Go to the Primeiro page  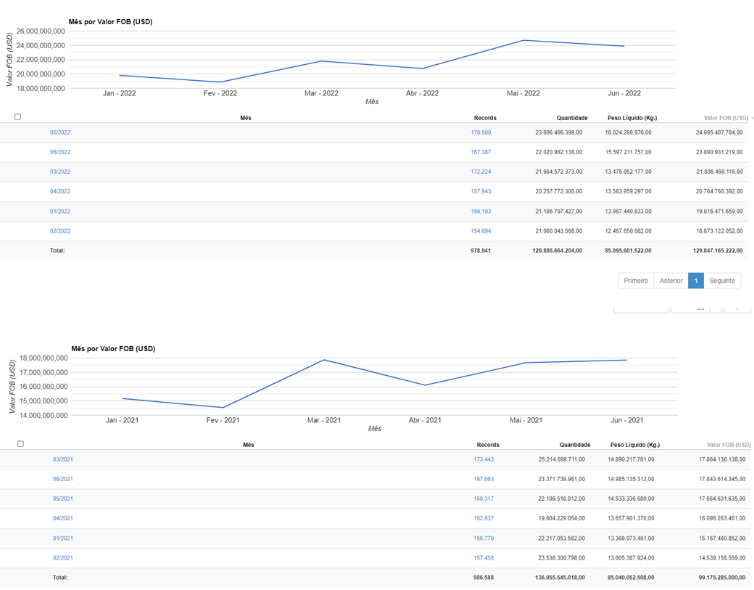(636, 281)
